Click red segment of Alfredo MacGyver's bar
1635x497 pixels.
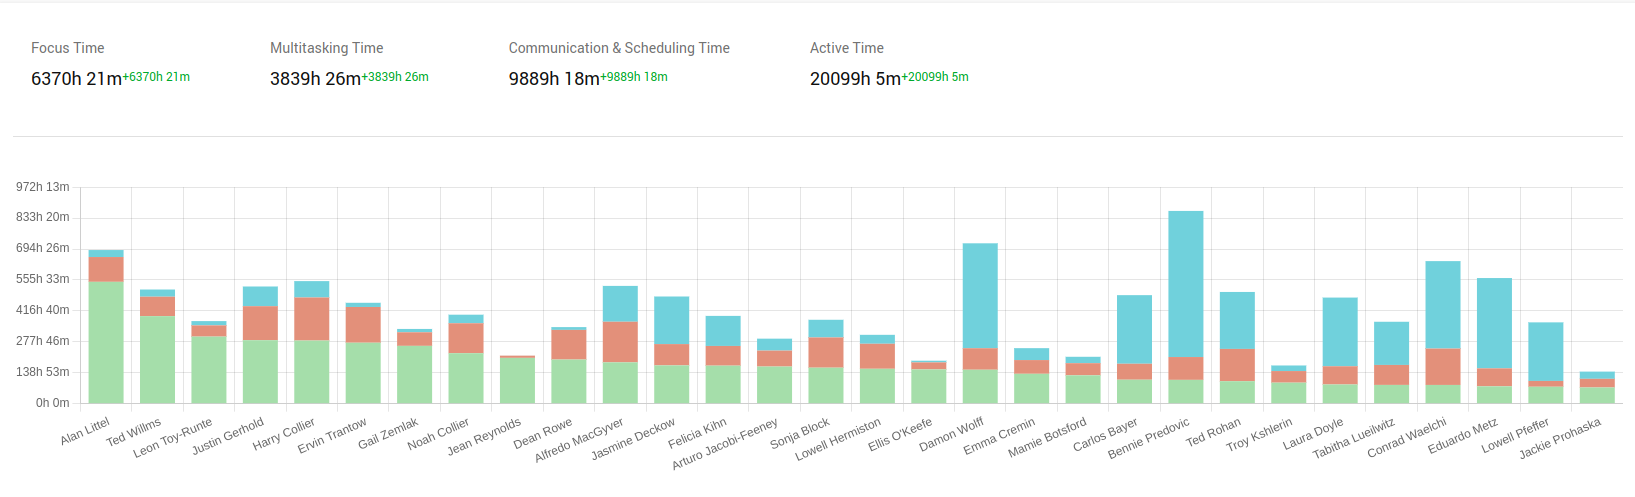[620, 342]
